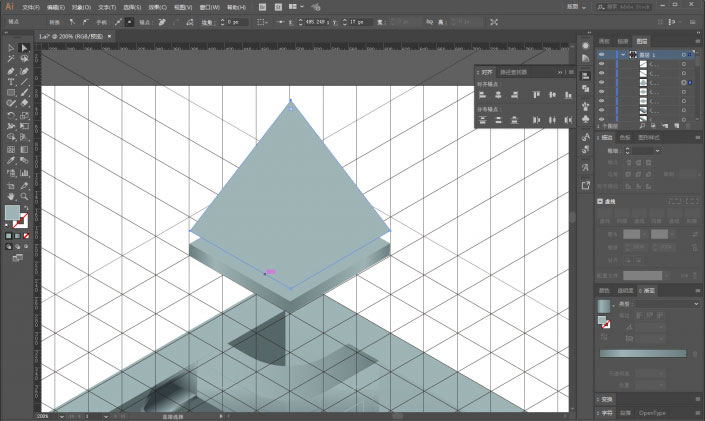Open the Symbols club icon in dock

click(x=585, y=119)
